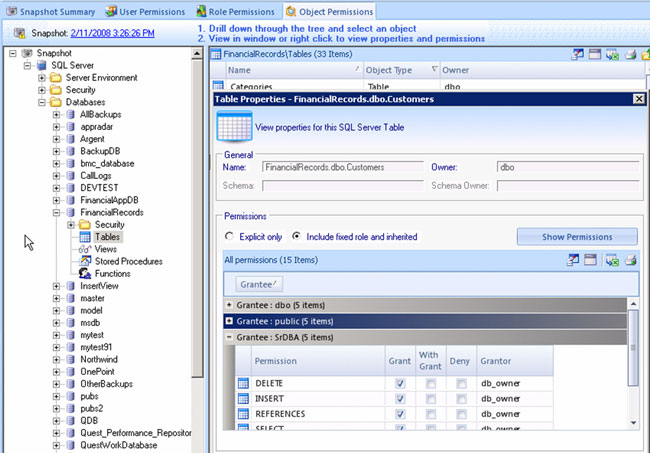
Task: Toggle Grant checkbox for REFERENCES permission
Action: [x=400, y=414]
